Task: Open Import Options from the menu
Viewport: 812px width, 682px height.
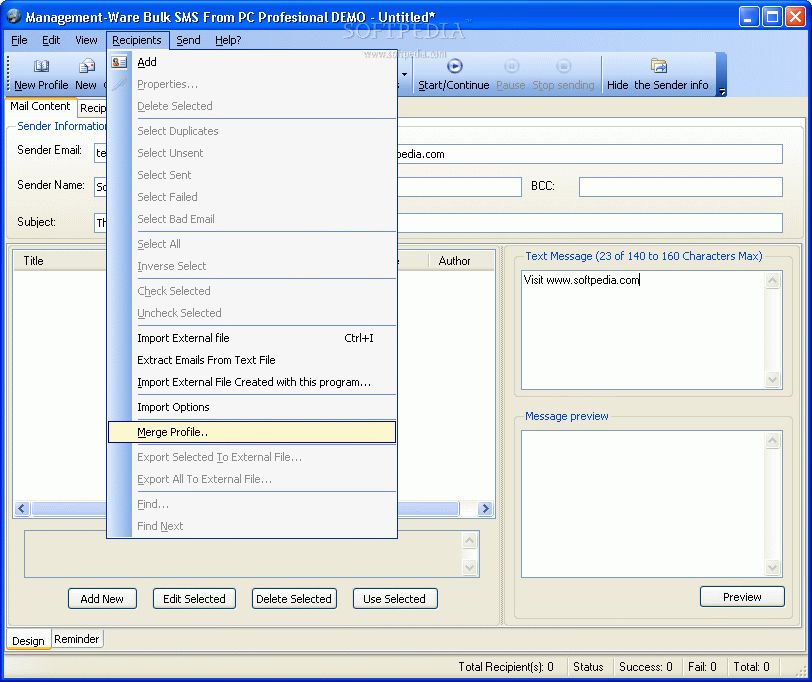Action: pyautogui.click(x=252, y=407)
